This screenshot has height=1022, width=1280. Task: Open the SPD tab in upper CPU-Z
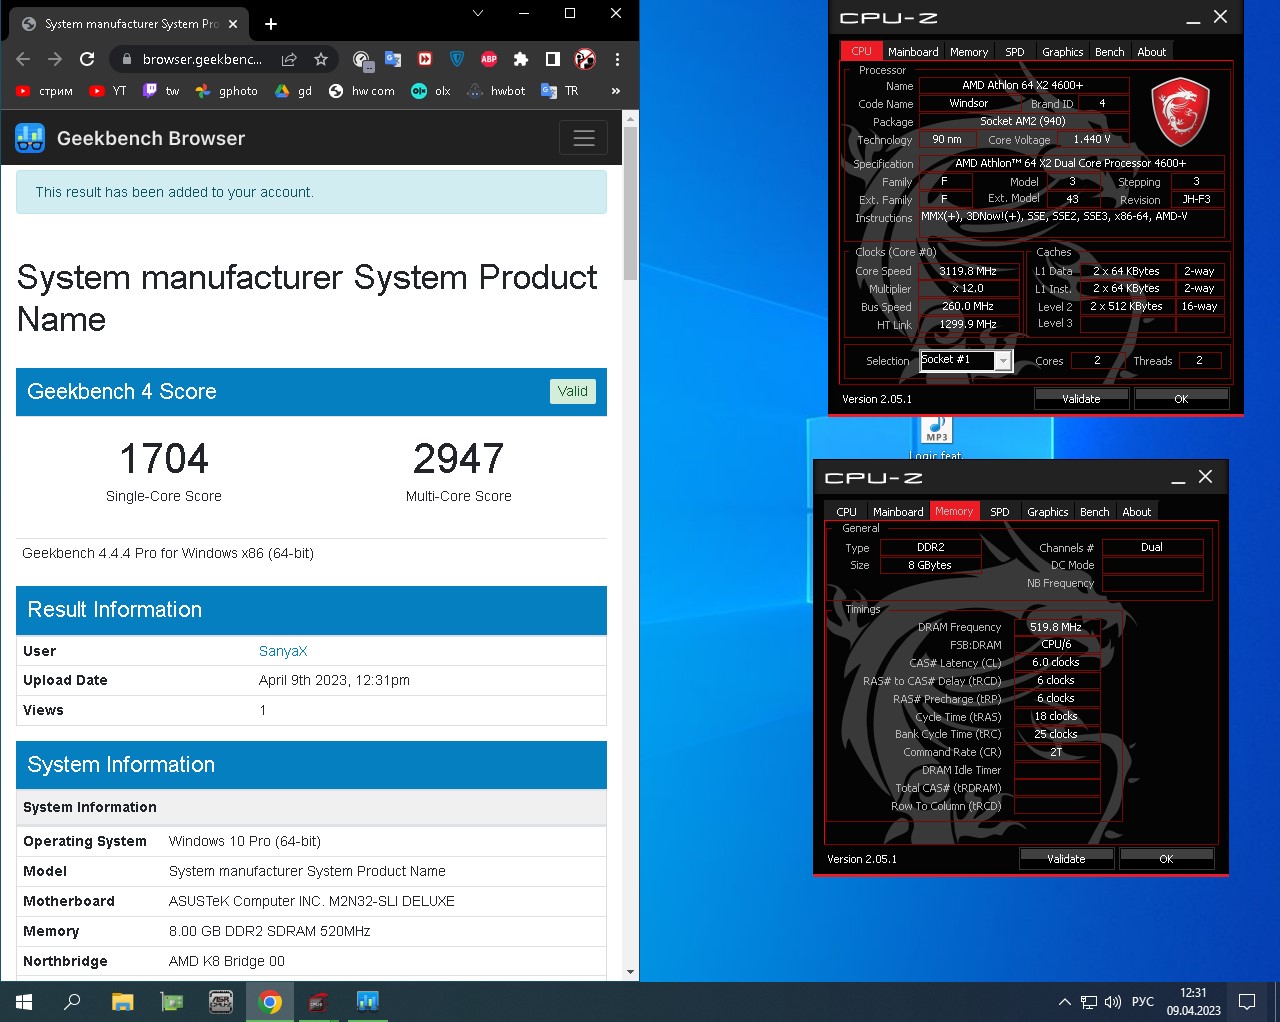[x=1015, y=52]
